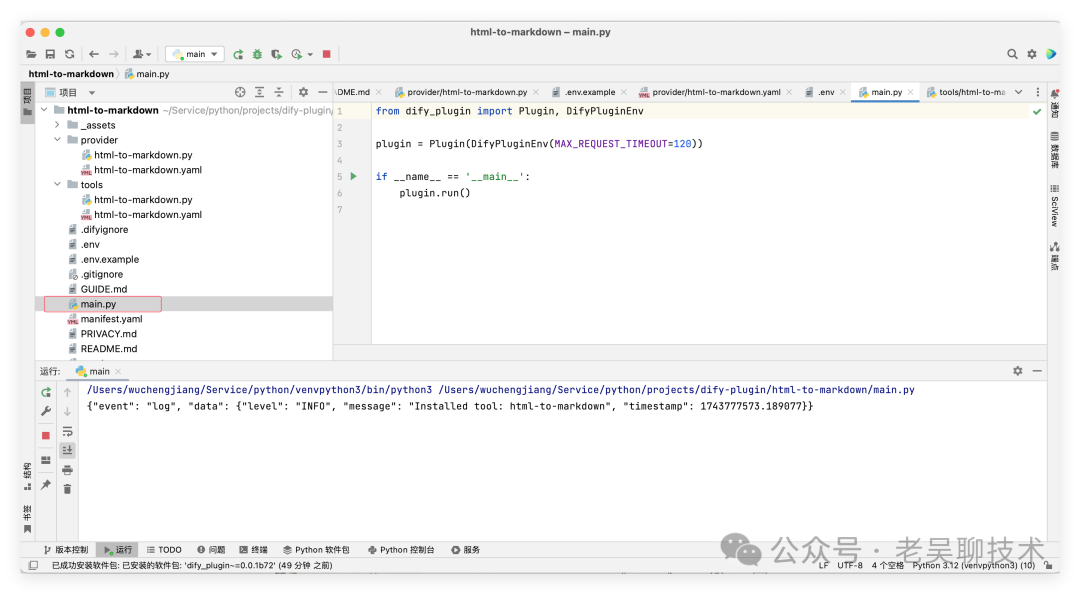This screenshot has height=594, width=1080.
Task: Clear console with trash icon
Action: pos(68,489)
